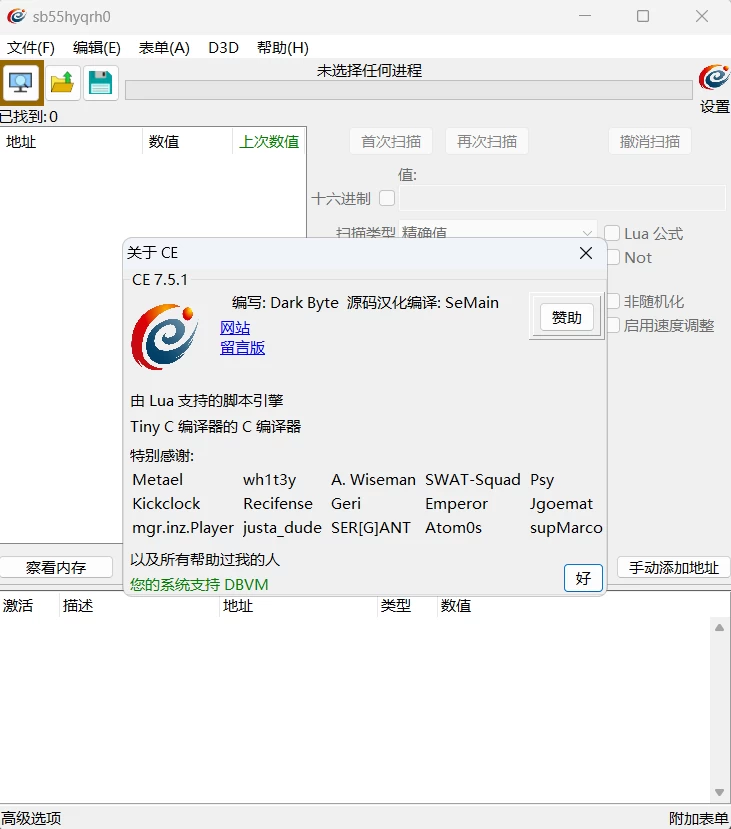This screenshot has height=829, width=731.
Task: Open the D3D menu
Action: [223, 47]
